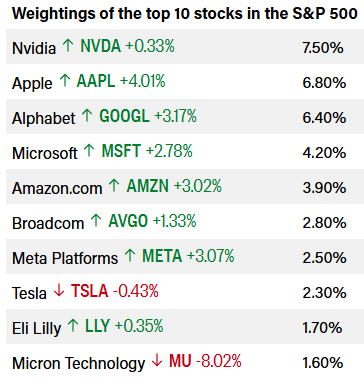Viewport: 364px width, 392px height.
Task: Click the green up arrow beside Nvidia
Action: pos(68,45)
